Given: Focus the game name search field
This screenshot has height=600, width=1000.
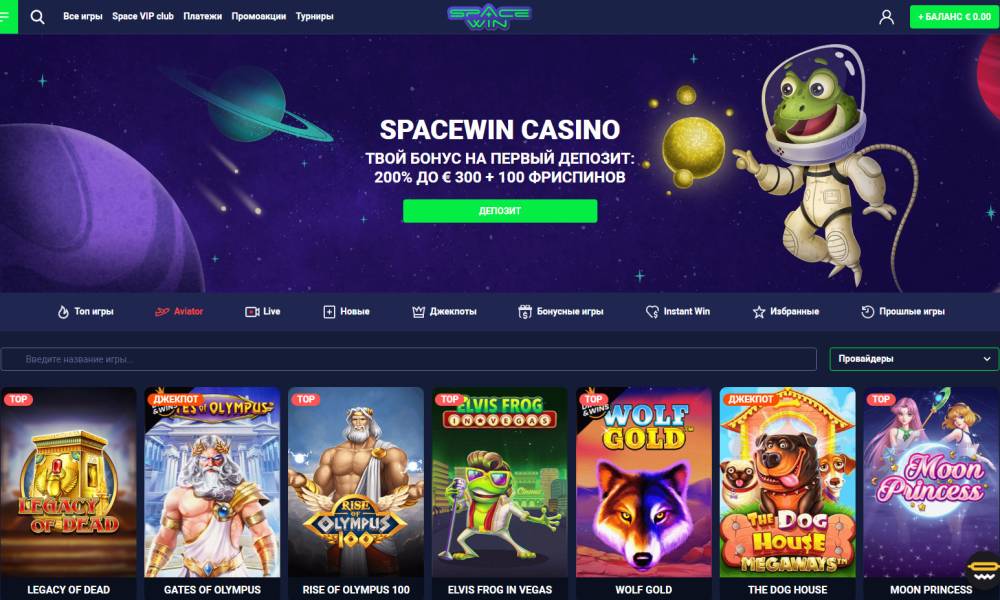Looking at the screenshot, I should click(x=408, y=359).
